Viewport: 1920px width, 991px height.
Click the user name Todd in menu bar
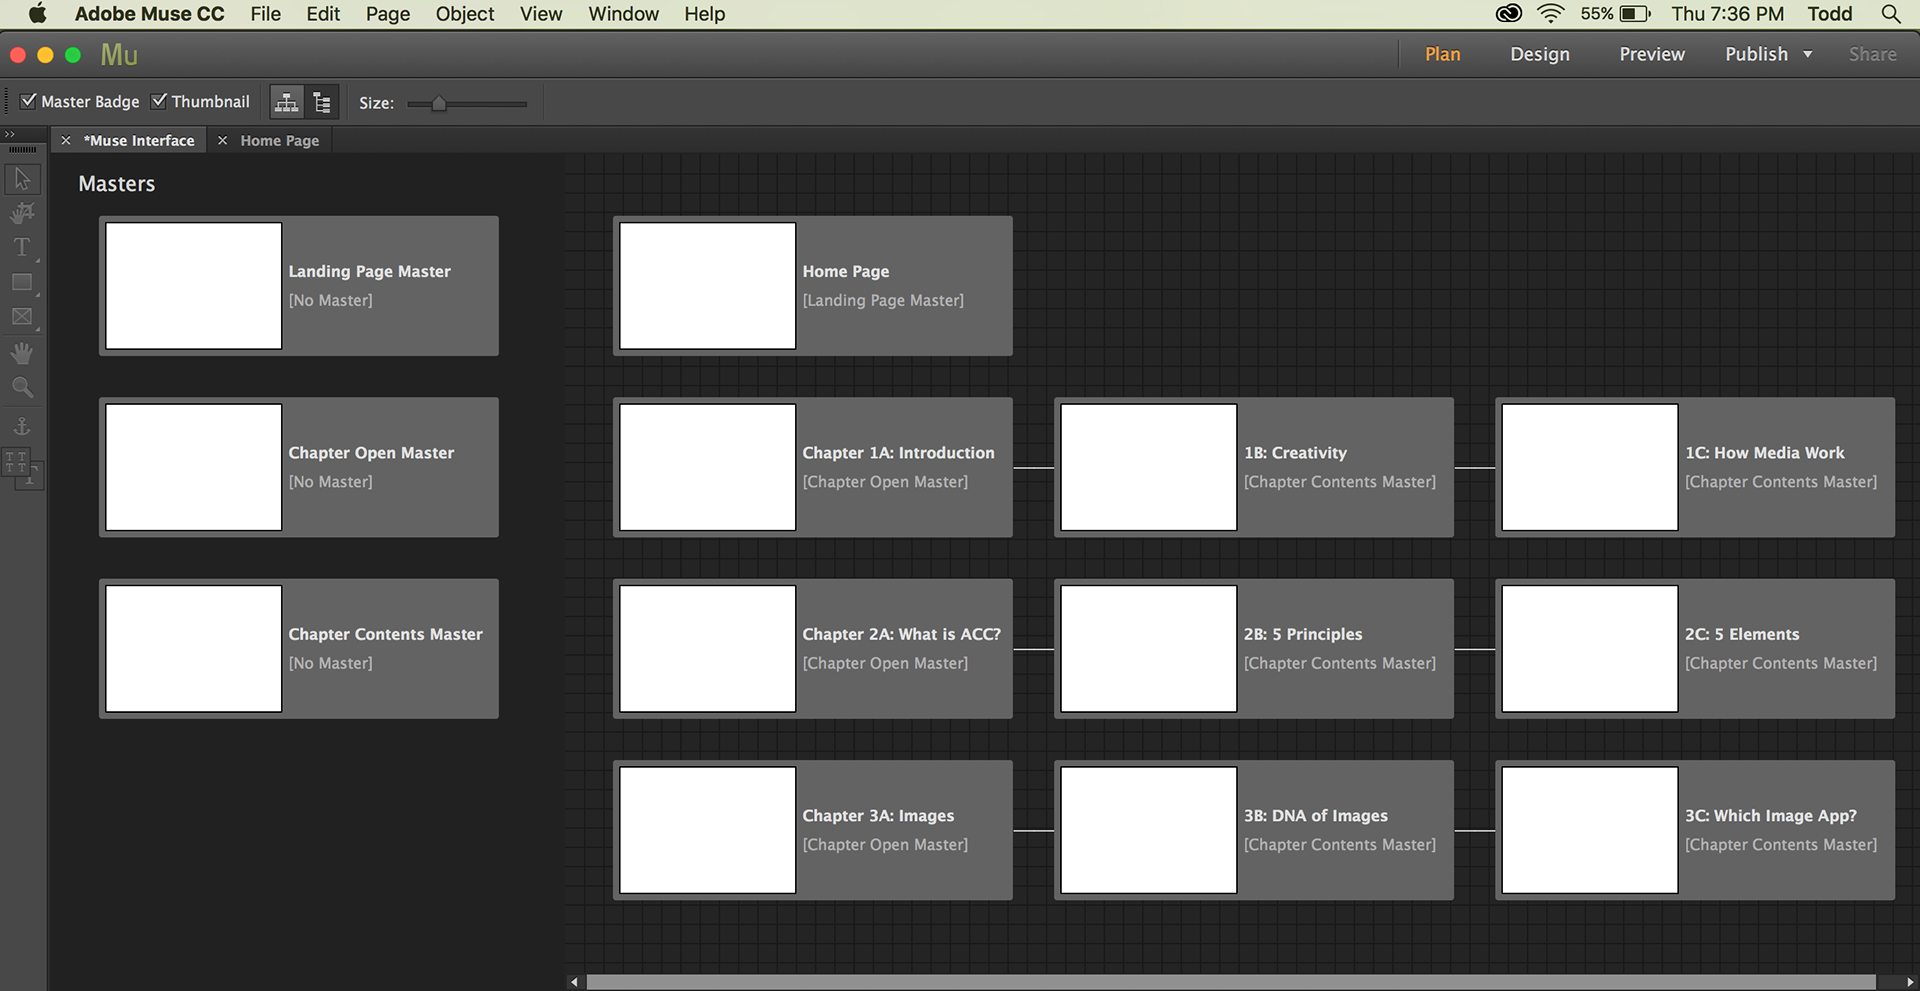(x=1830, y=14)
